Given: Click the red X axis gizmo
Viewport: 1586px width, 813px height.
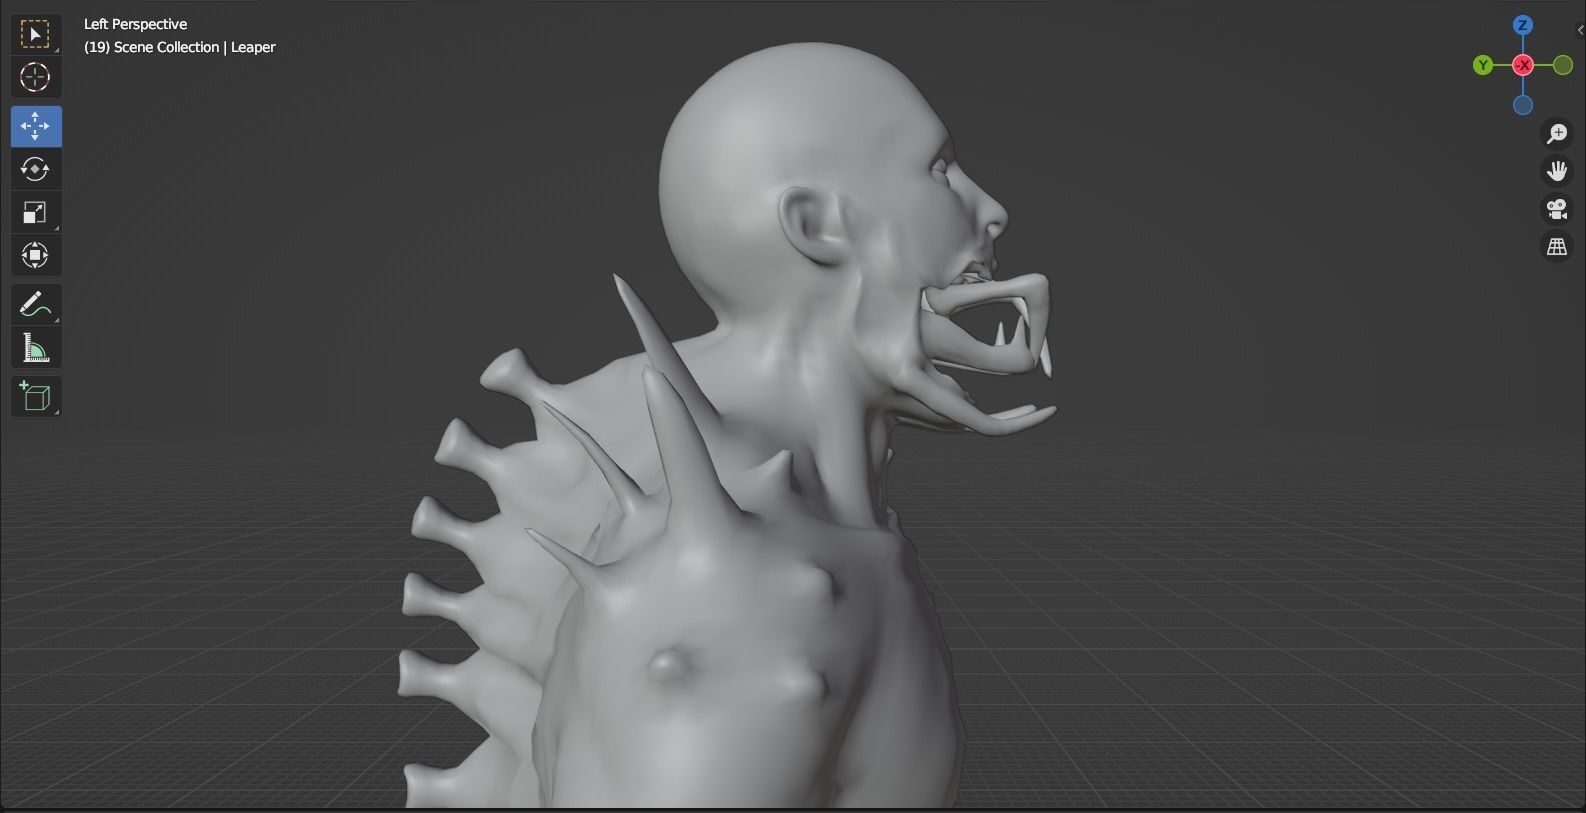Looking at the screenshot, I should (x=1523, y=65).
